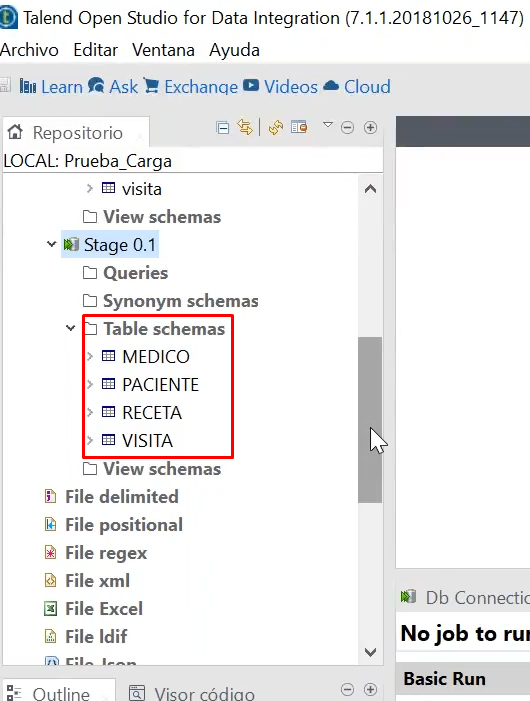Open the Ayuda menu

click(x=234, y=51)
